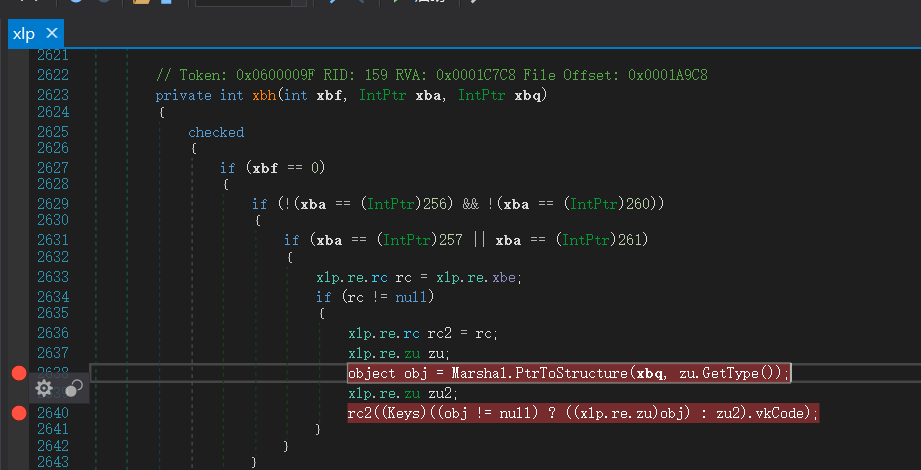Viewport: 921px width, 470px height.
Task: Remove the breakpoint on line 2638
Action: tap(19, 373)
